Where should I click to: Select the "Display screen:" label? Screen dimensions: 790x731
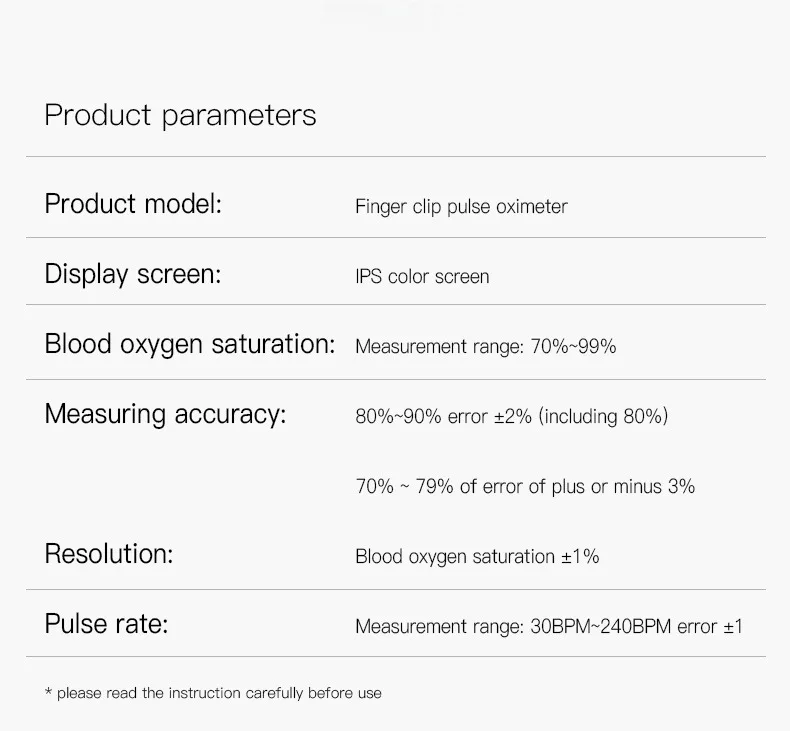click(x=132, y=274)
